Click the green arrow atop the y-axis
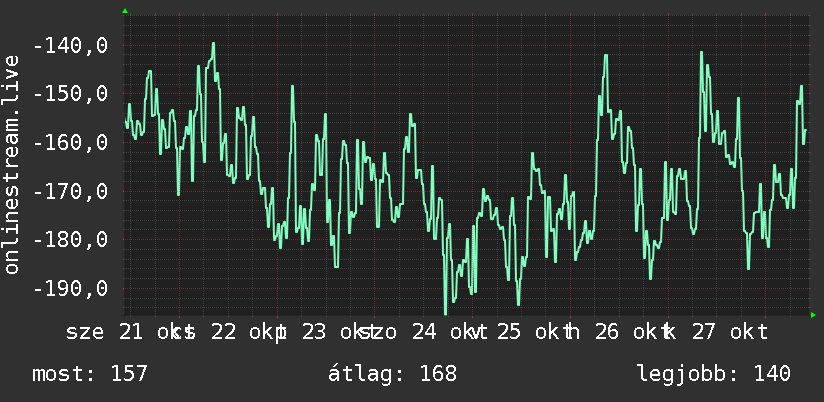This screenshot has height=402, width=824. 125,11
